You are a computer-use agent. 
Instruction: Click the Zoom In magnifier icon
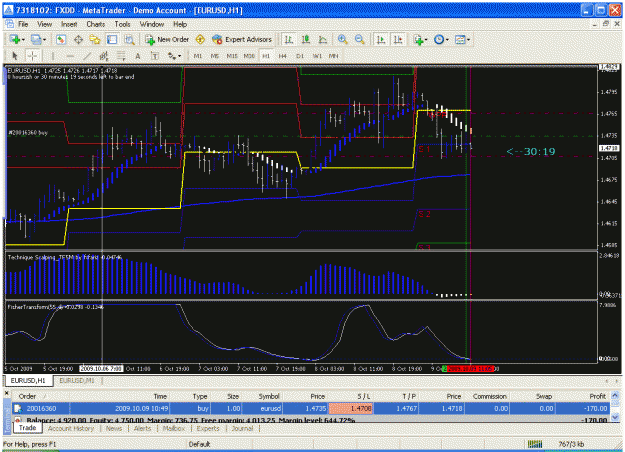pyautogui.click(x=342, y=39)
